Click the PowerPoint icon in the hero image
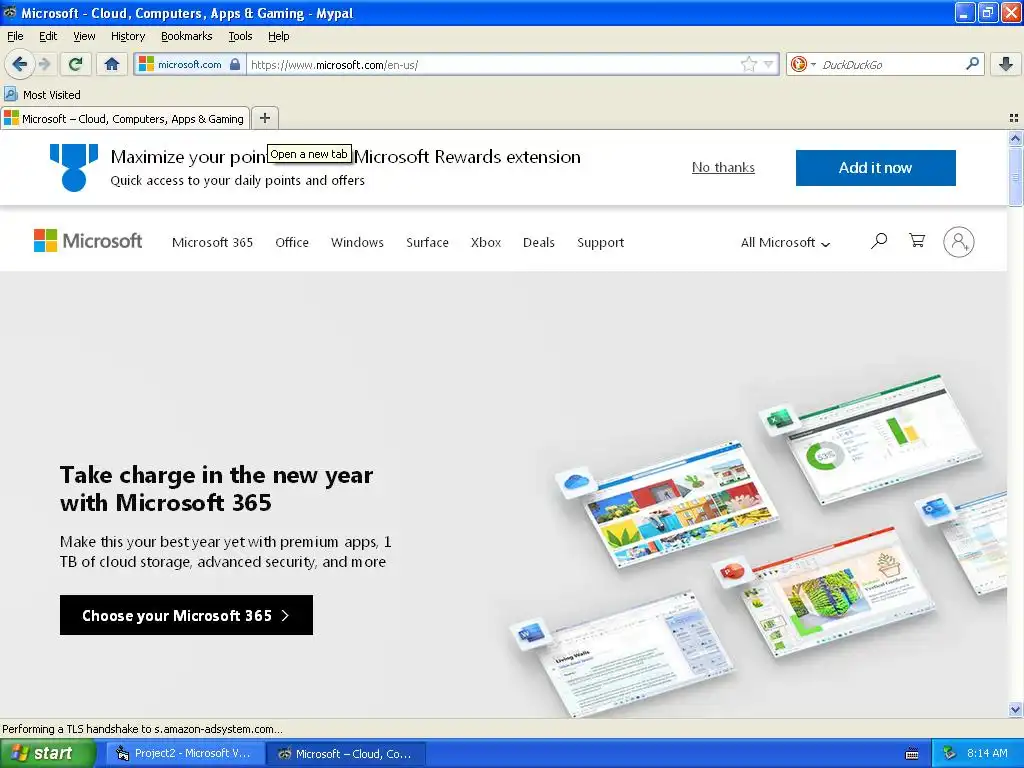The height and width of the screenshot is (768, 1024). pyautogui.click(x=731, y=572)
